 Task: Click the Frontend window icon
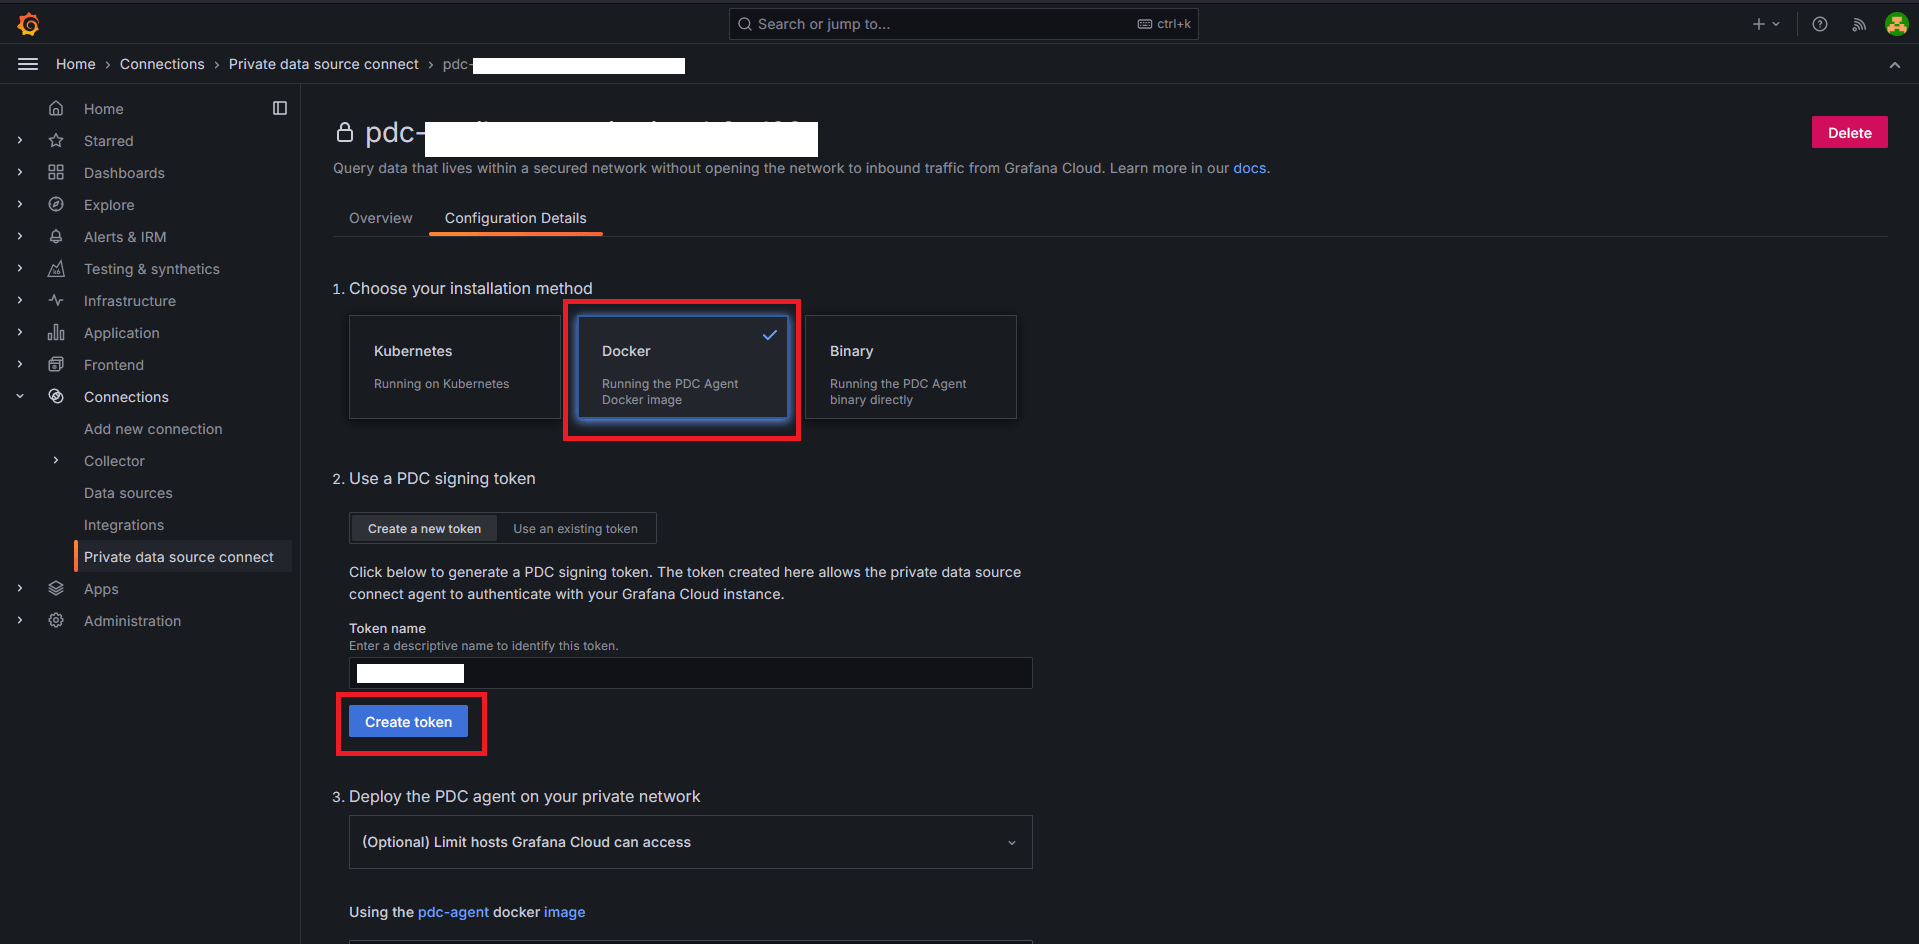pyautogui.click(x=56, y=364)
